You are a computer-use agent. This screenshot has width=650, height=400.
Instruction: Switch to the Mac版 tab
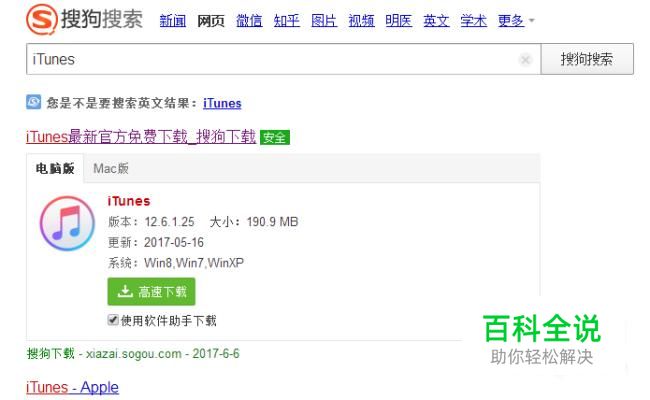(111, 168)
